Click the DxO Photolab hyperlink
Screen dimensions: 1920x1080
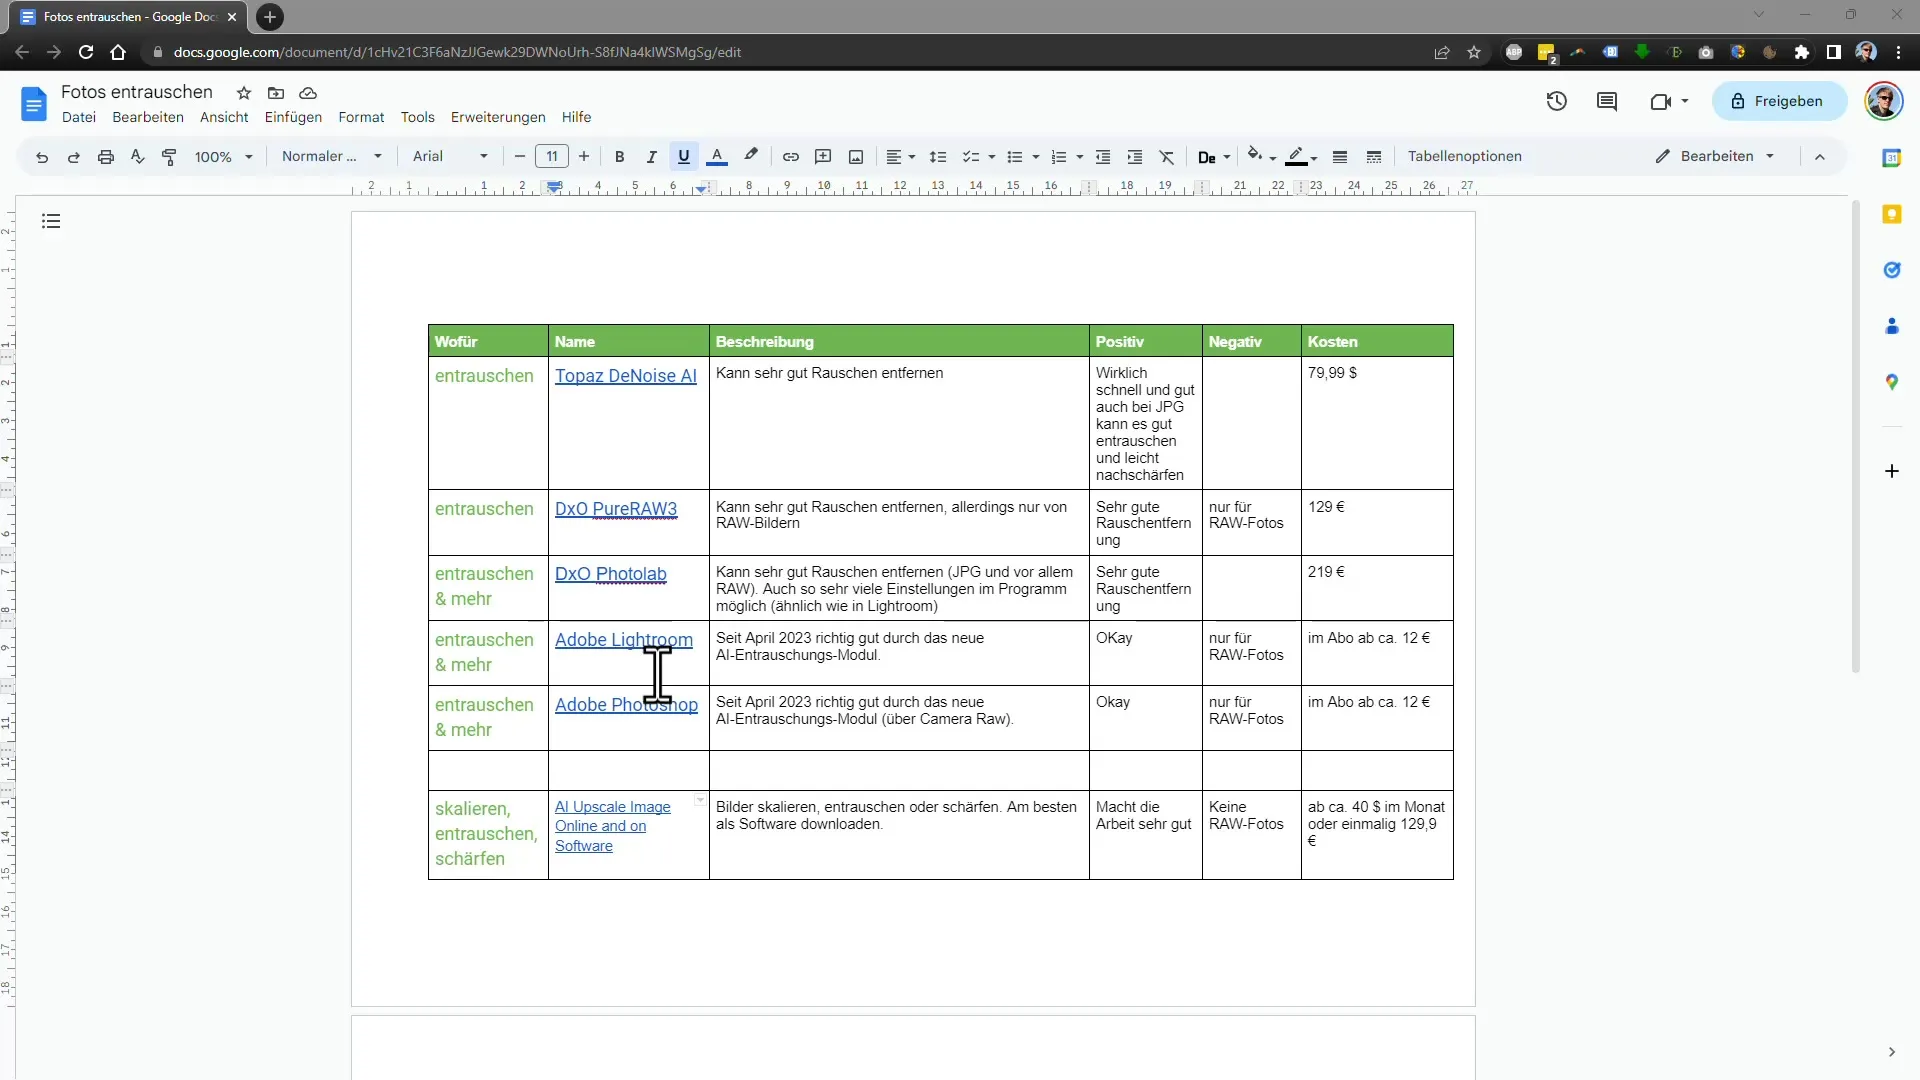[611, 574]
